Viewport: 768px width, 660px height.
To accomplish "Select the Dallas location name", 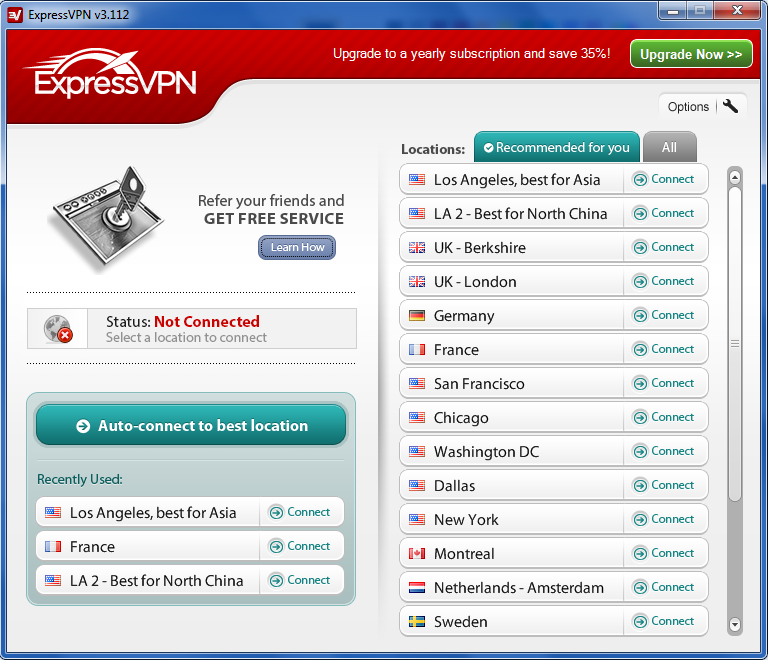I will click(454, 486).
